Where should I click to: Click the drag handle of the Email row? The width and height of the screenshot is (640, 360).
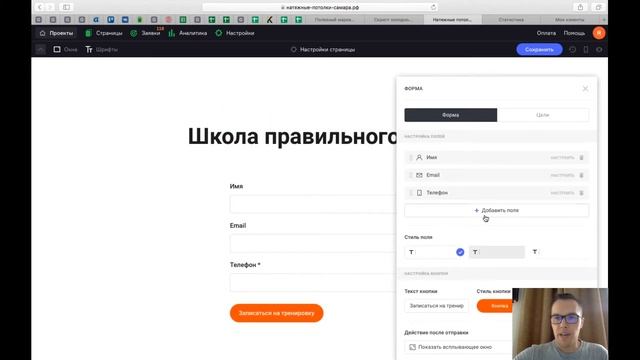(x=410, y=175)
